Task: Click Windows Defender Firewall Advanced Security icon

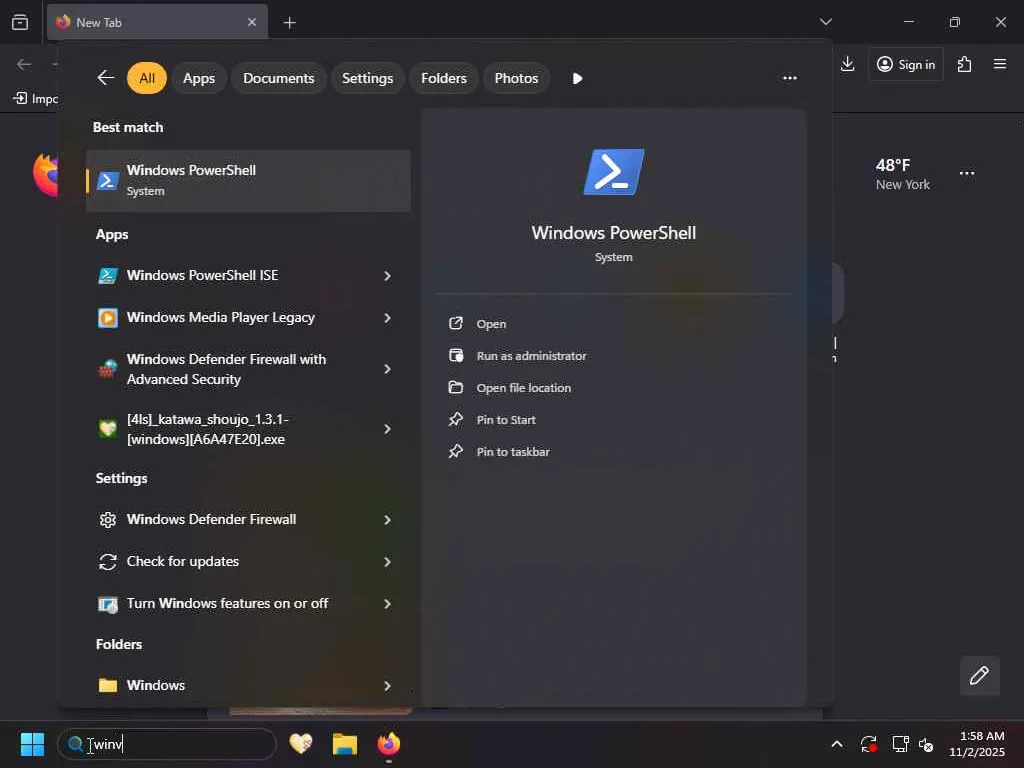Action: click(108, 369)
